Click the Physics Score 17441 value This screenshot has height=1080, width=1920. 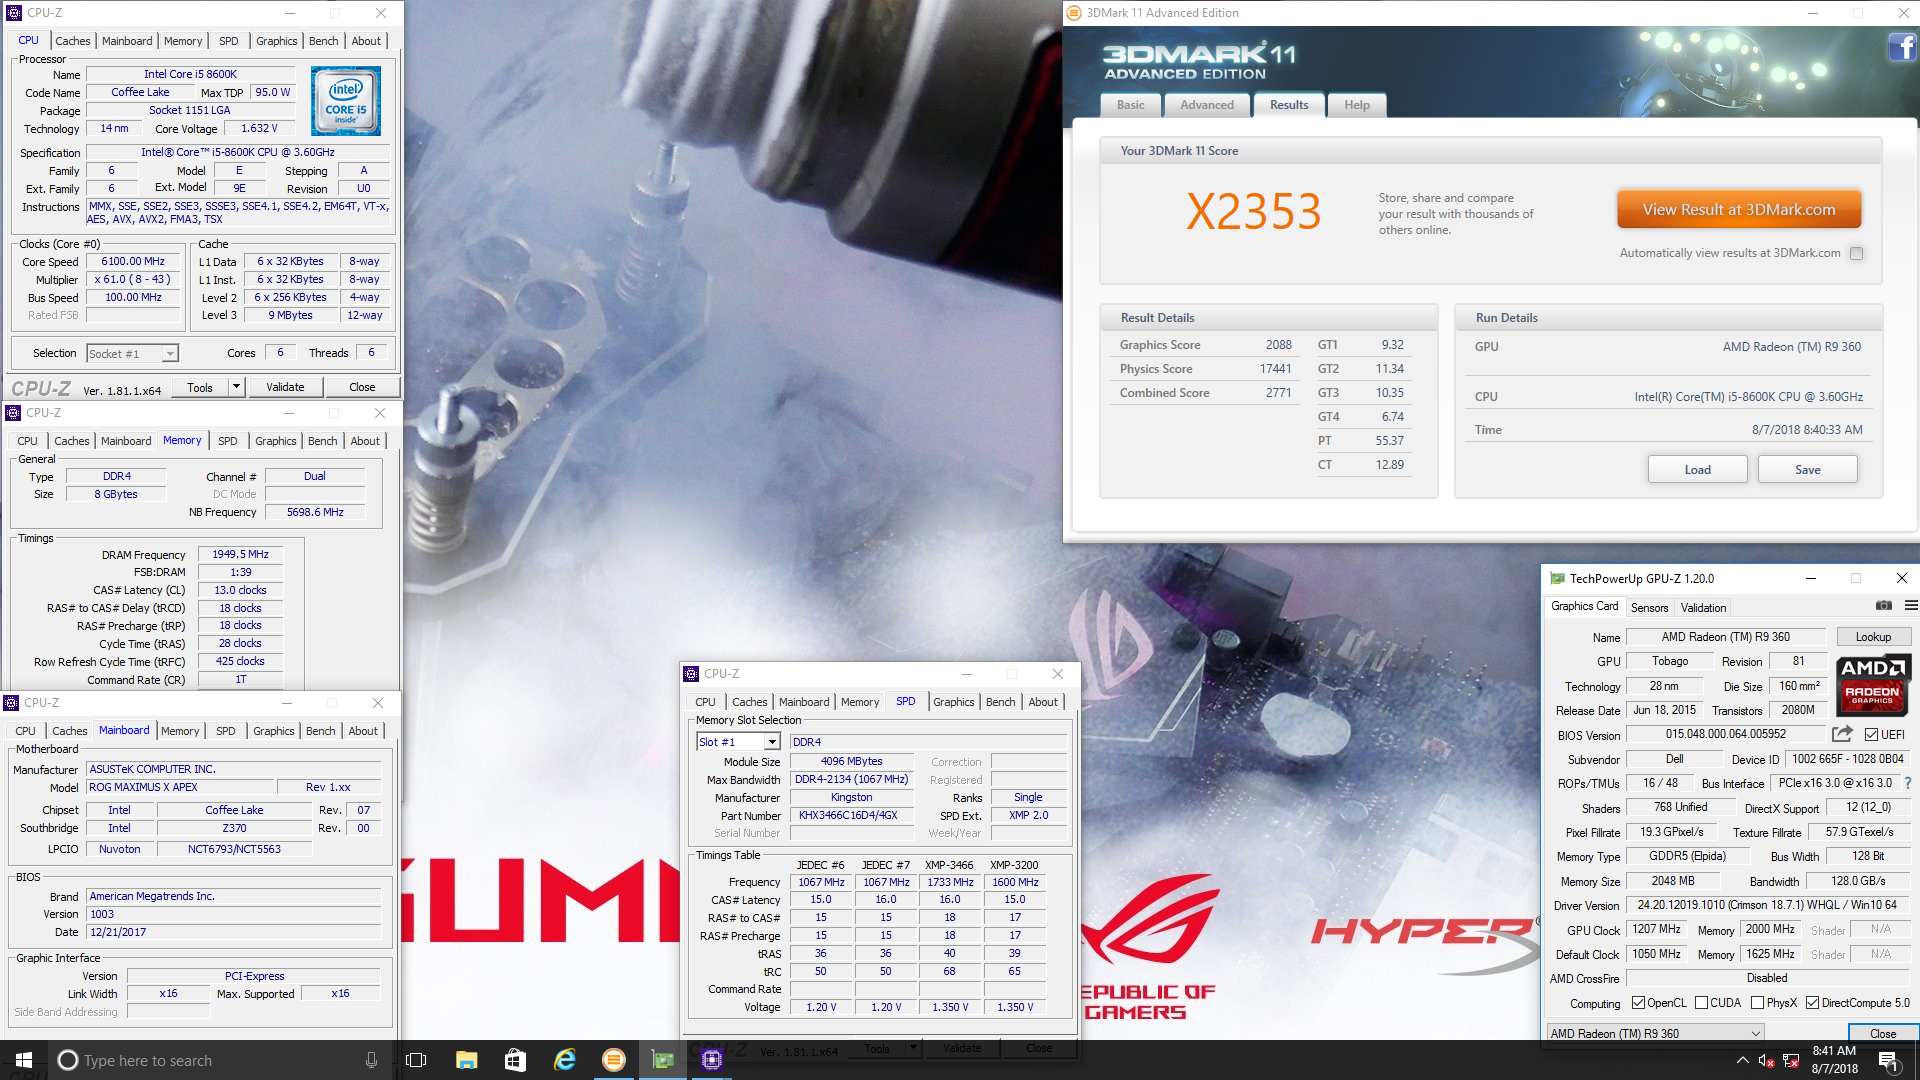(x=1275, y=369)
